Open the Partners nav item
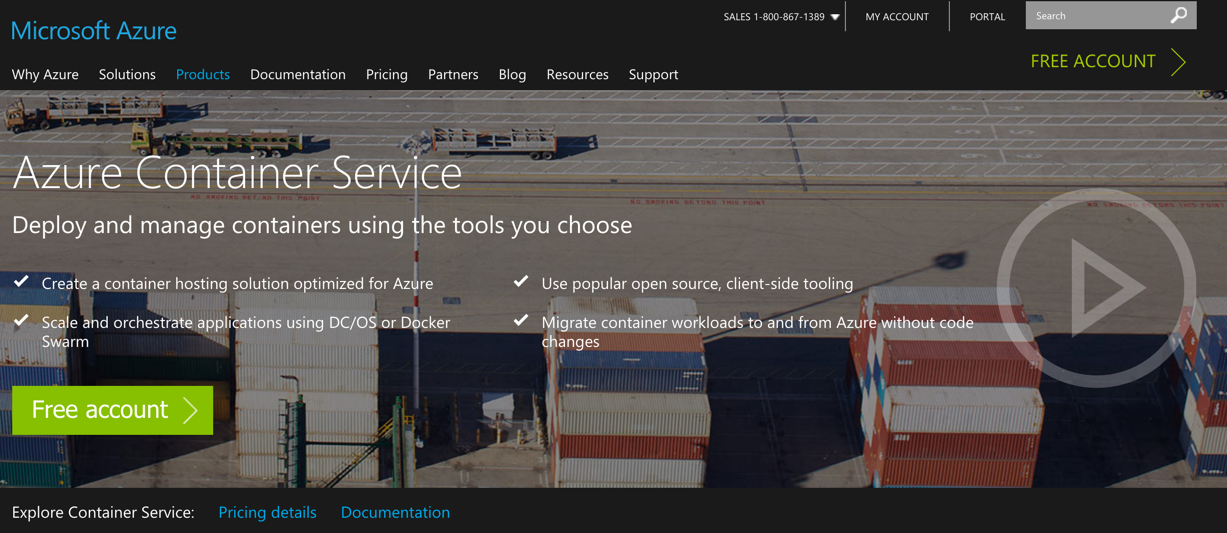Image resolution: width=1227 pixels, height=533 pixels. pos(453,75)
